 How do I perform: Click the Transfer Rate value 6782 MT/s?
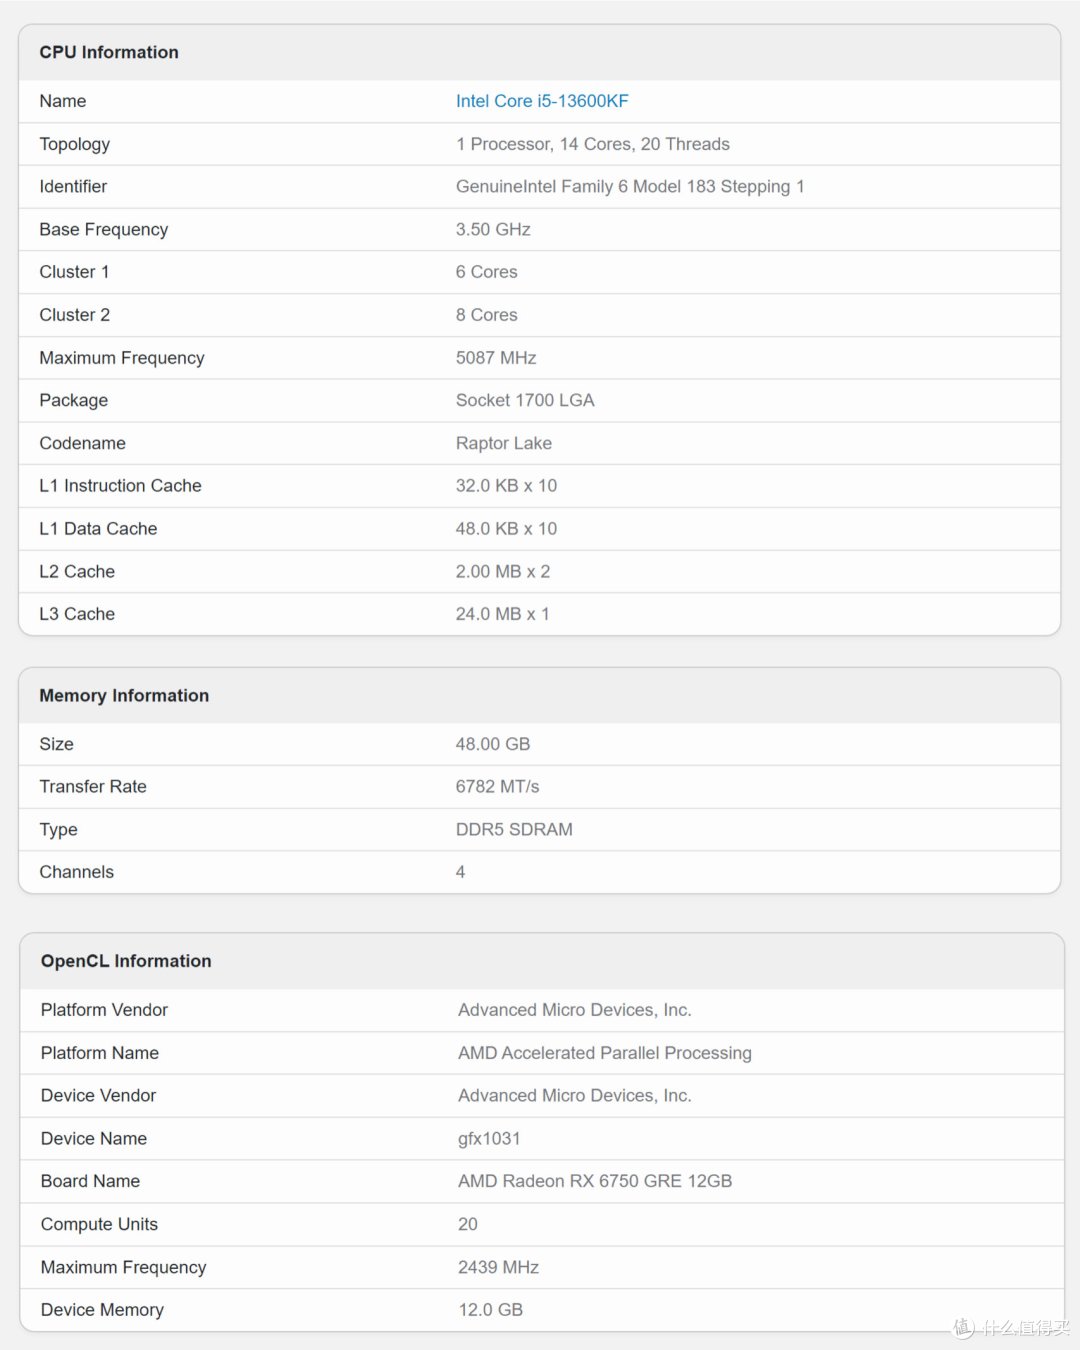coord(497,787)
